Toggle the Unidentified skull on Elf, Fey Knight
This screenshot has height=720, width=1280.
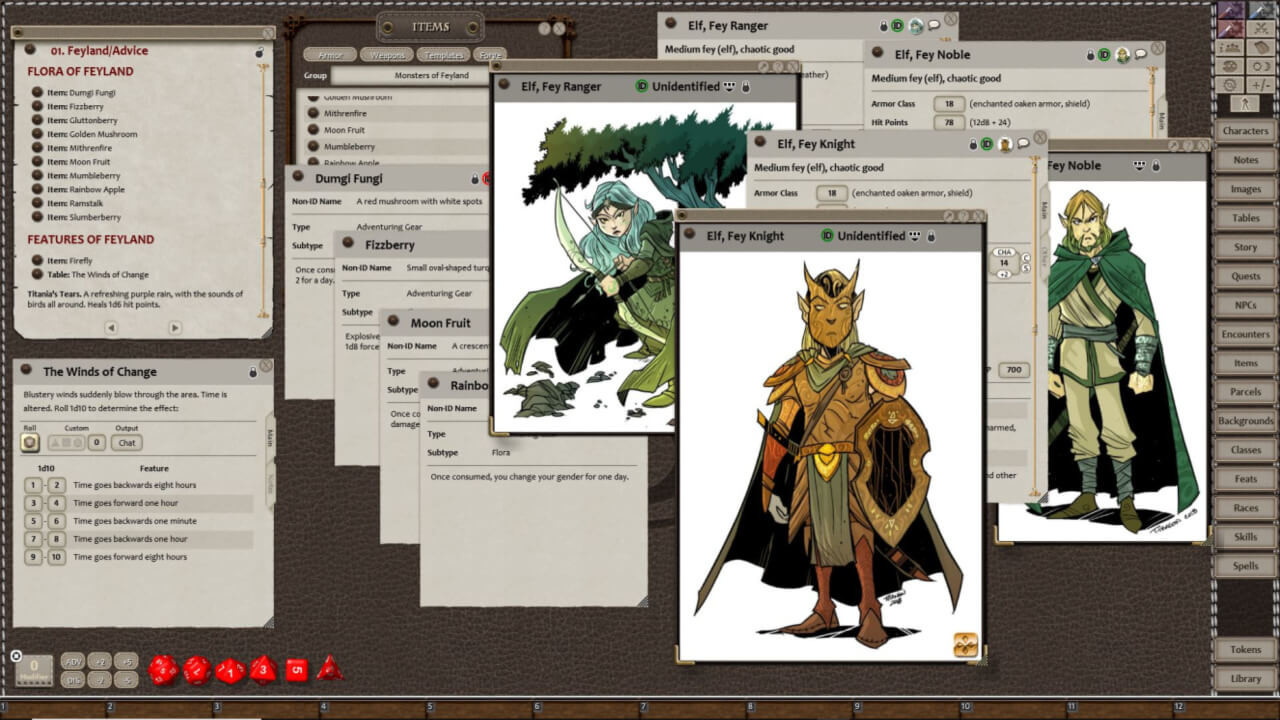click(914, 235)
